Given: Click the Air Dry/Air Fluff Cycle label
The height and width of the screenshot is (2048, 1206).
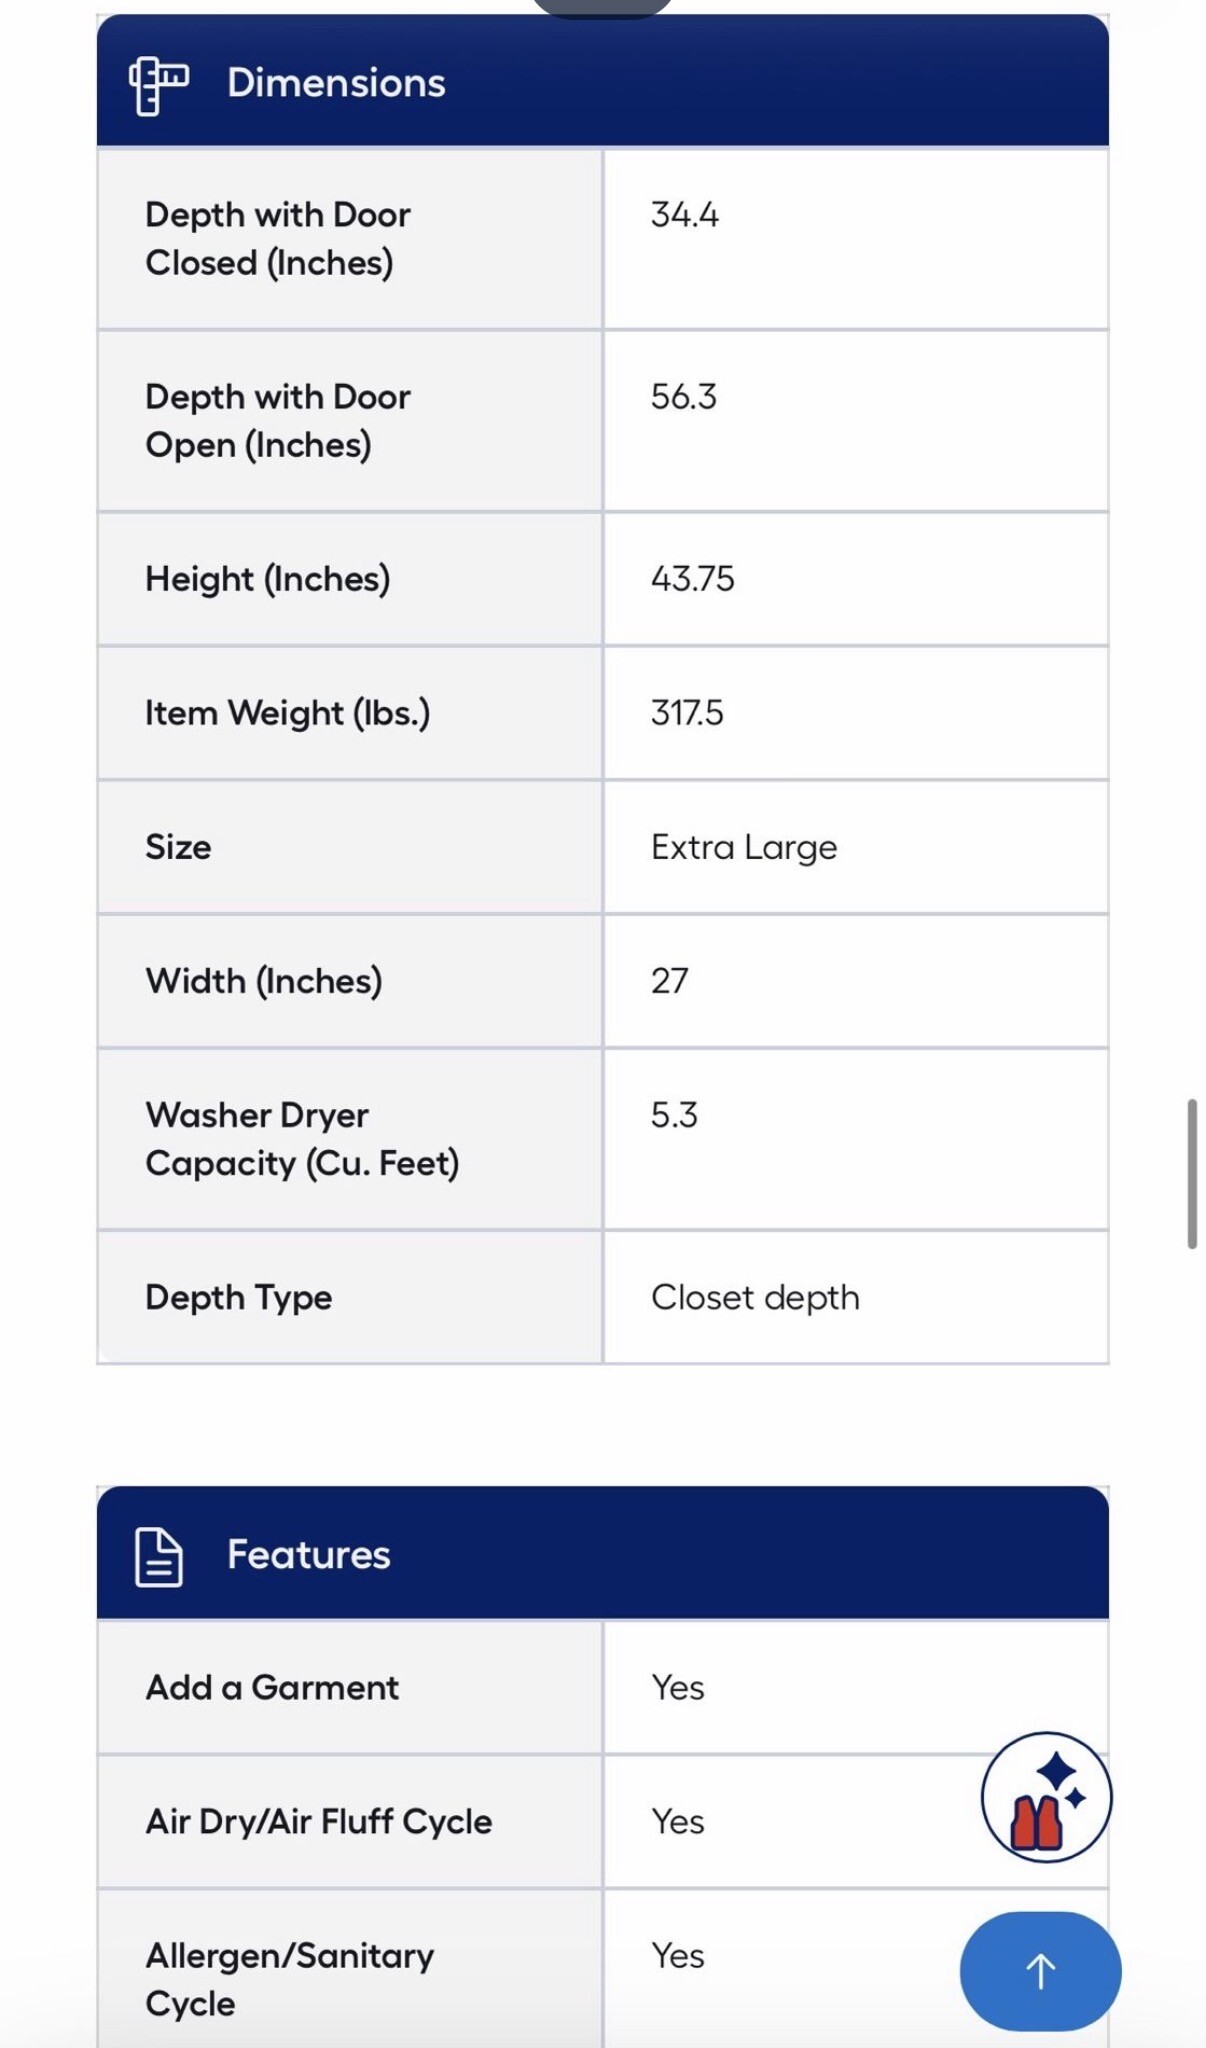Looking at the screenshot, I should (x=319, y=1822).
